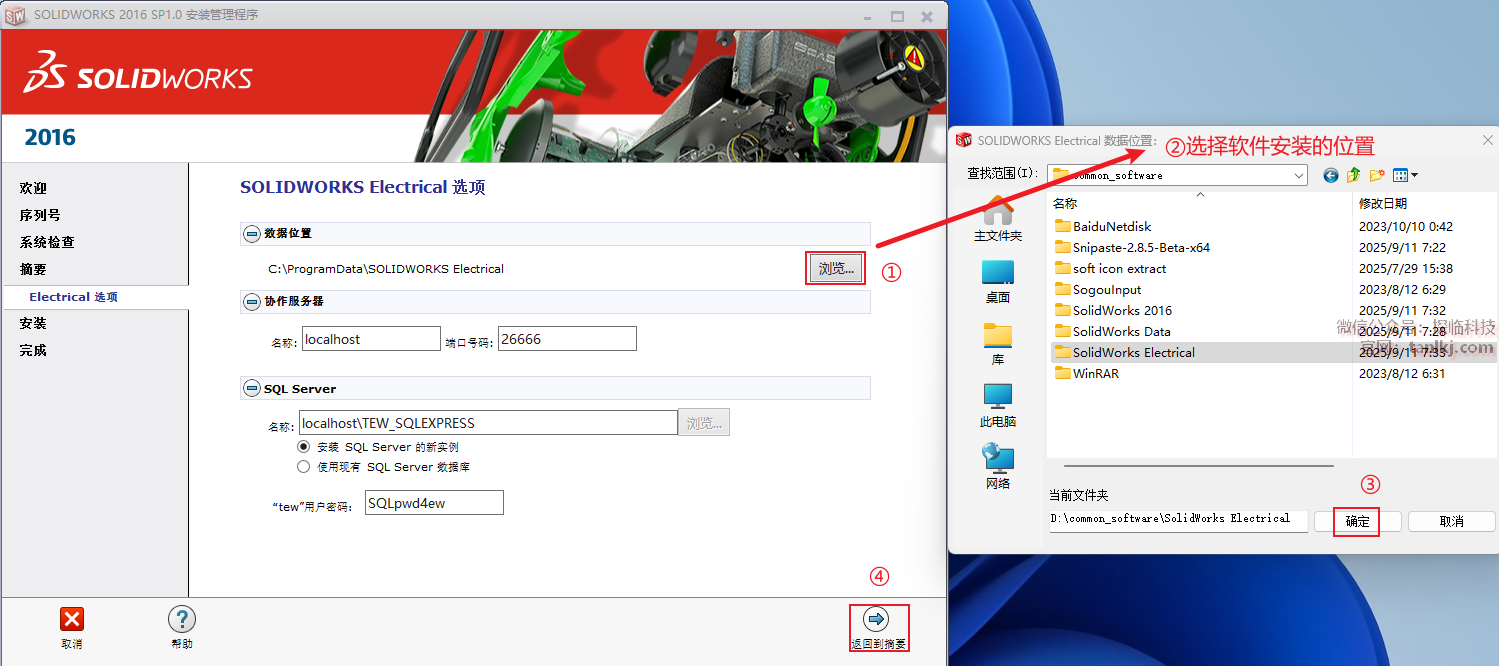
Task: Open the view menu icon in file dialog
Action: (1404, 175)
